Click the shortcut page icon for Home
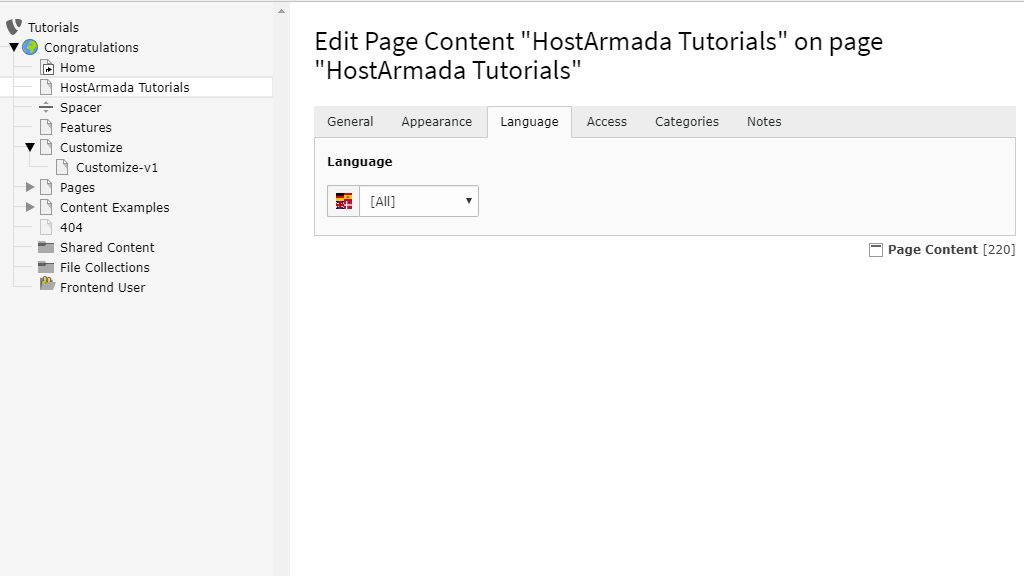Image resolution: width=1024 pixels, height=576 pixels. coord(46,67)
